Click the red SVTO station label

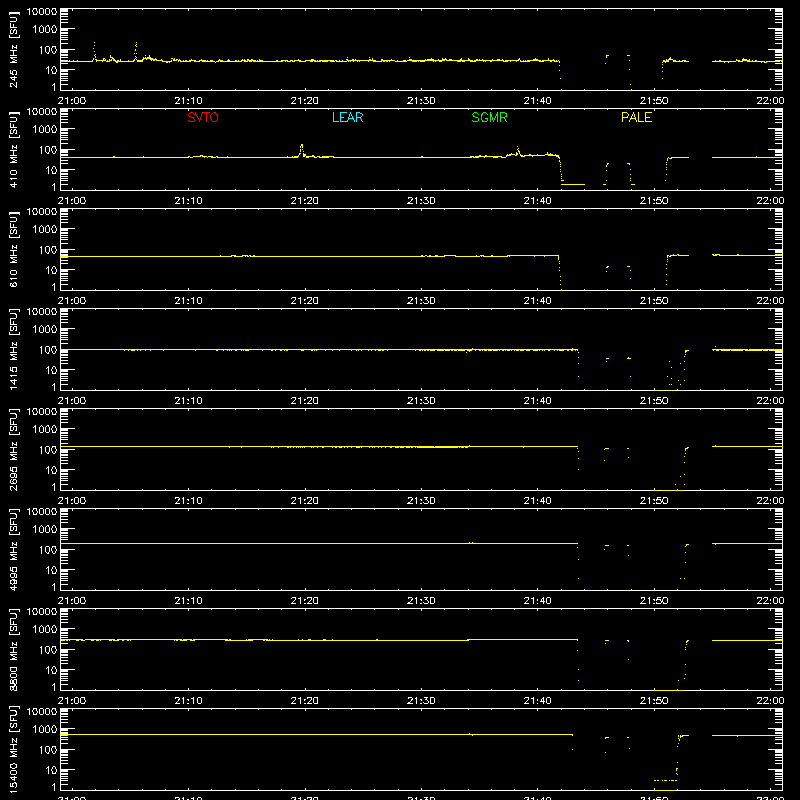203,117
